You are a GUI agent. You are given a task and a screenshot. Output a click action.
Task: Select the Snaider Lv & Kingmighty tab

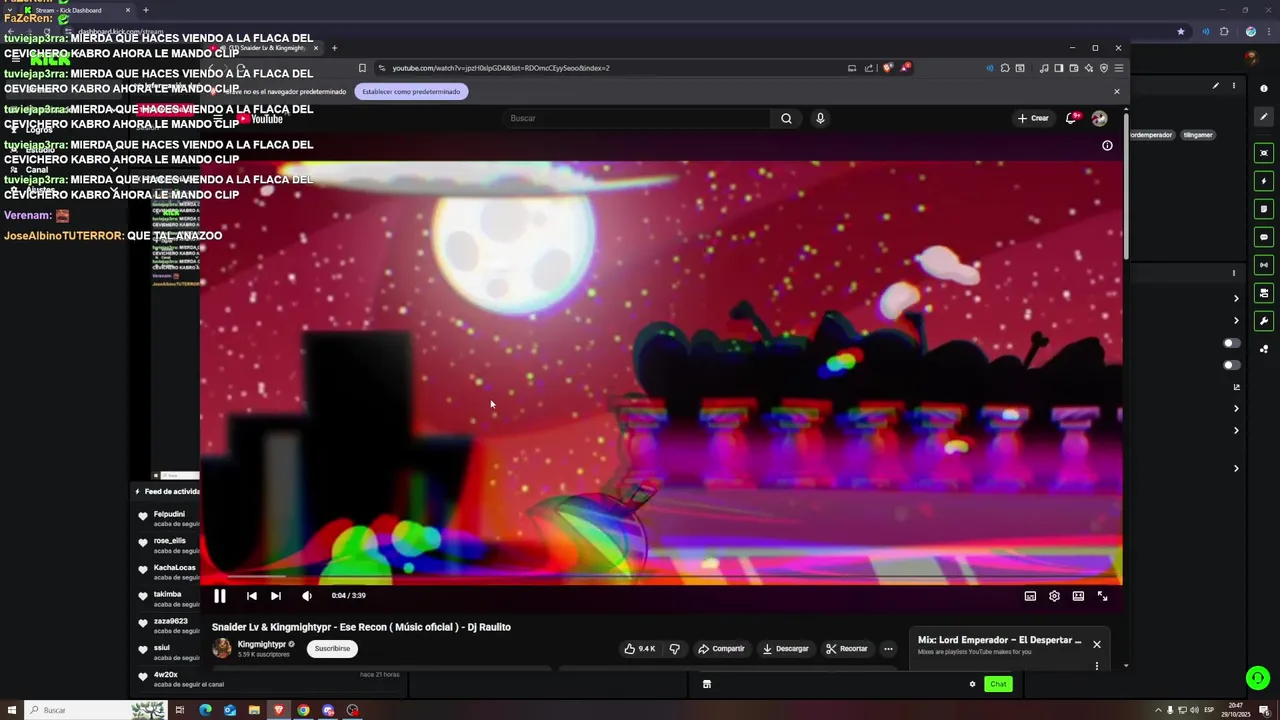(268, 48)
